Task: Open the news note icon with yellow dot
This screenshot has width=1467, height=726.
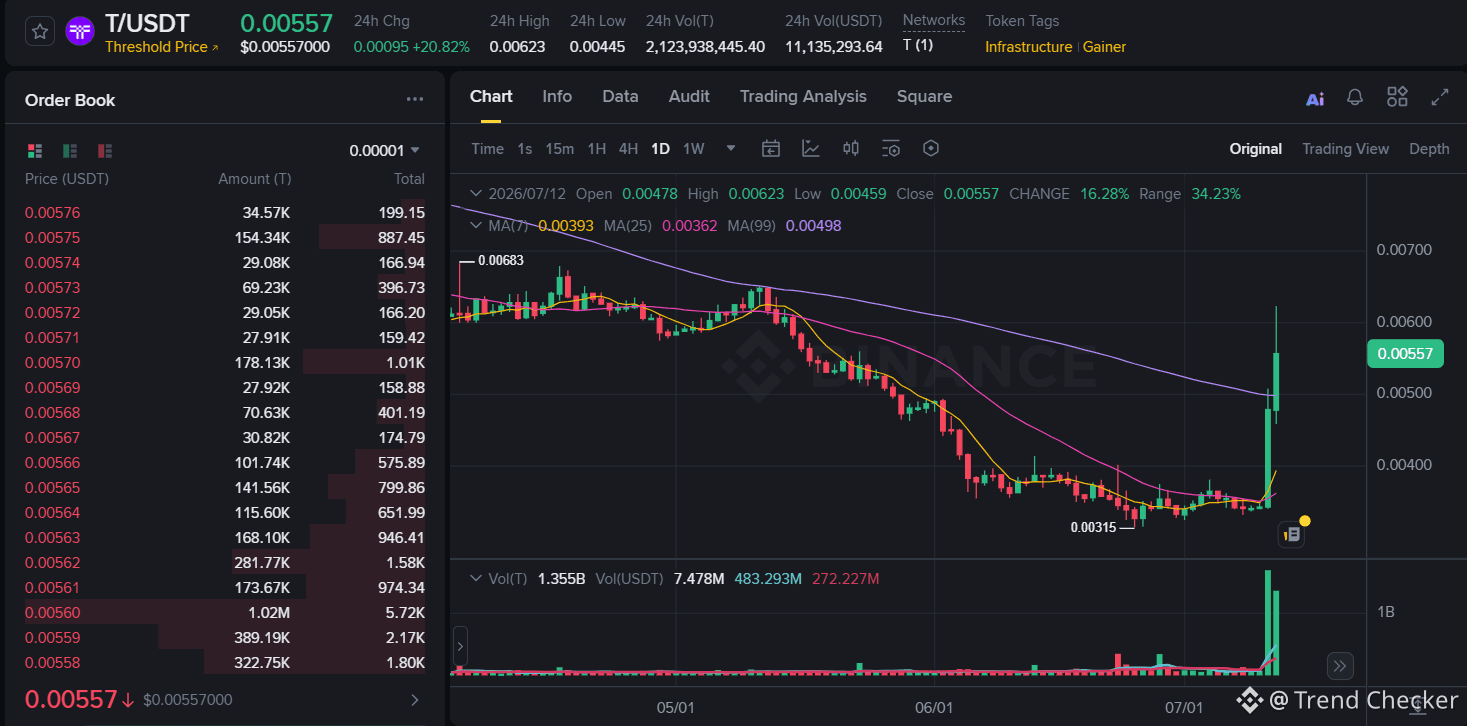Action: 1292,535
